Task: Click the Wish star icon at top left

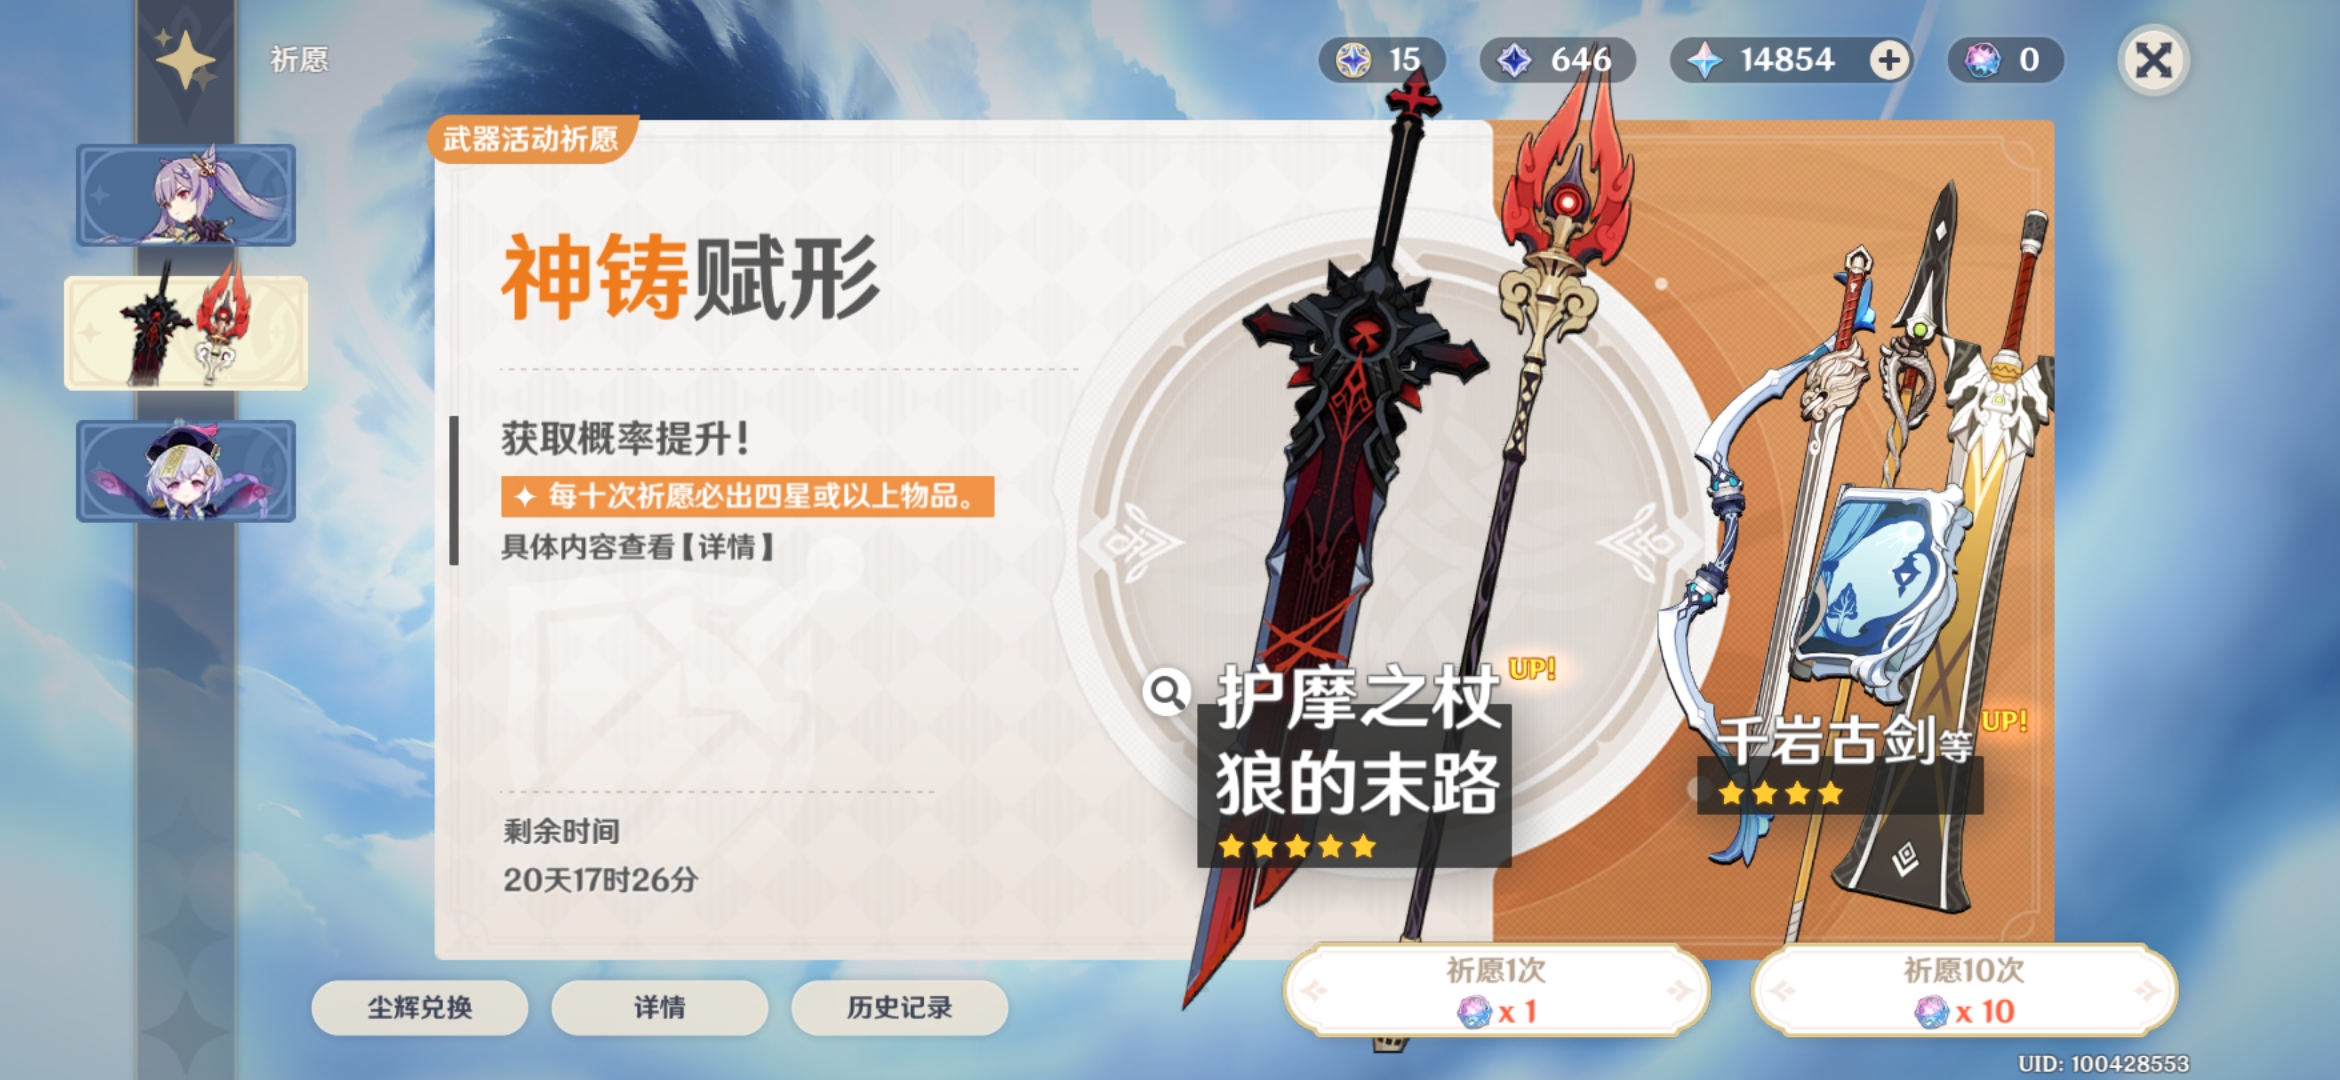Action: [x=186, y=61]
